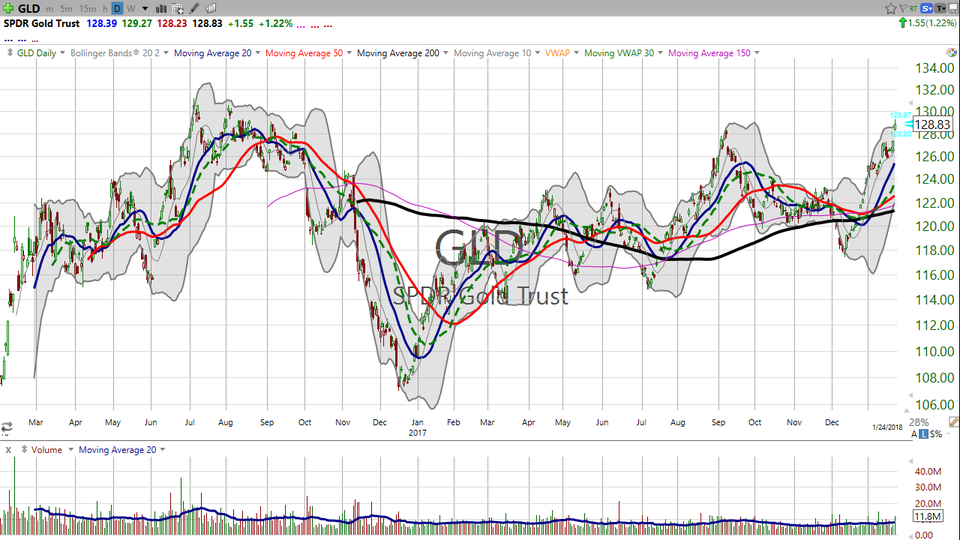The image size is (960, 540).
Task: Click the 1.55(1.22%) change readout
Action: pos(932,23)
